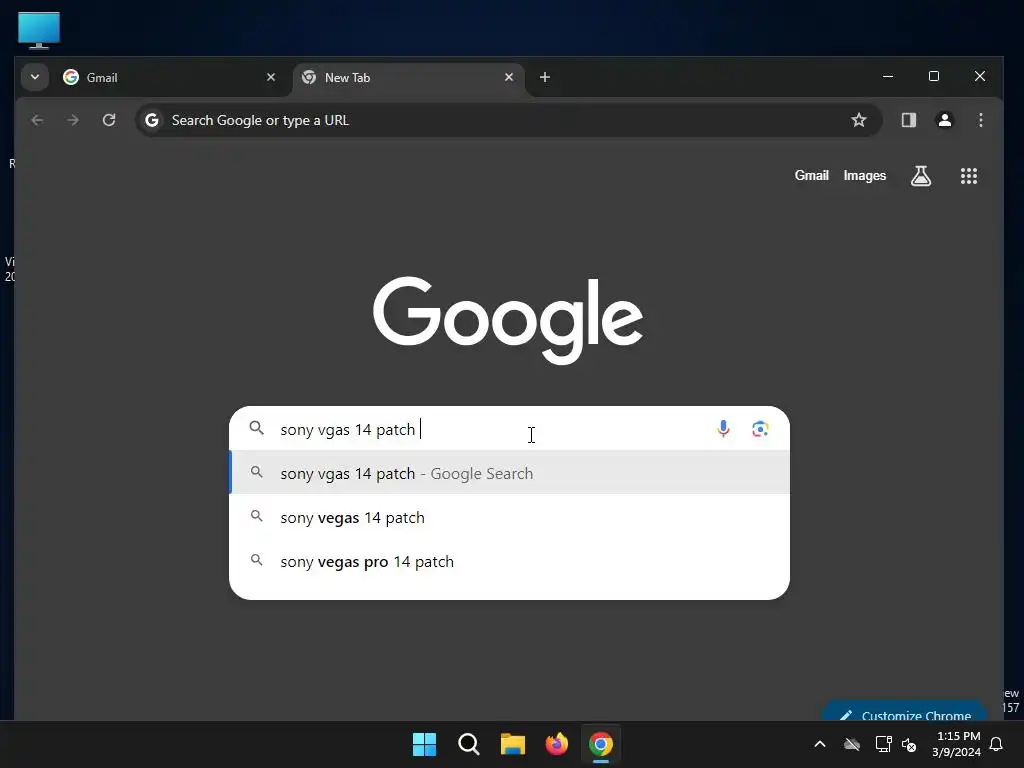This screenshot has height=768, width=1024.
Task: Show hidden tray icons chevron
Action: (820, 744)
